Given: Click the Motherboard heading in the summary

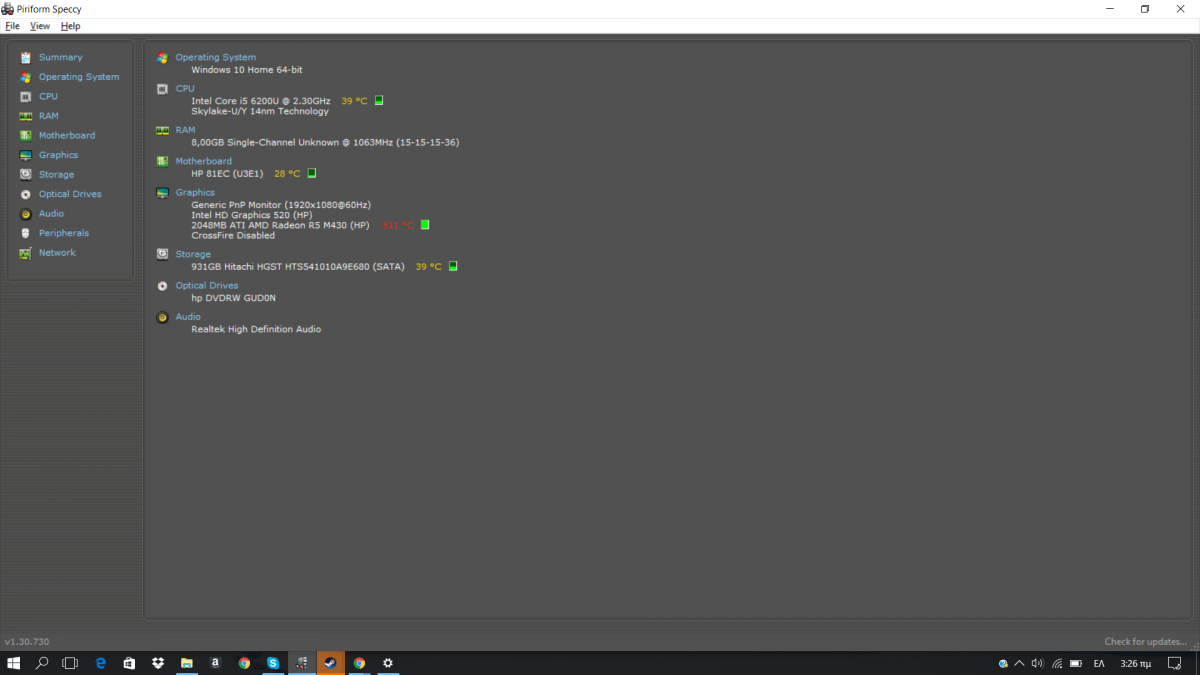Looking at the screenshot, I should [x=203, y=161].
